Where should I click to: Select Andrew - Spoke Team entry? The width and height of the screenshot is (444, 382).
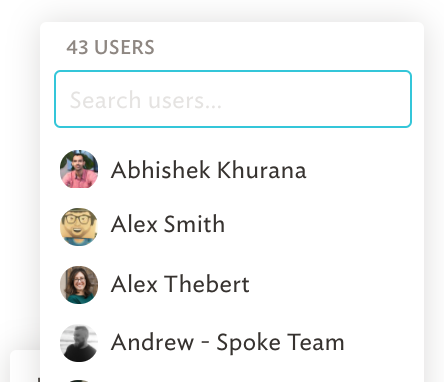pos(227,342)
